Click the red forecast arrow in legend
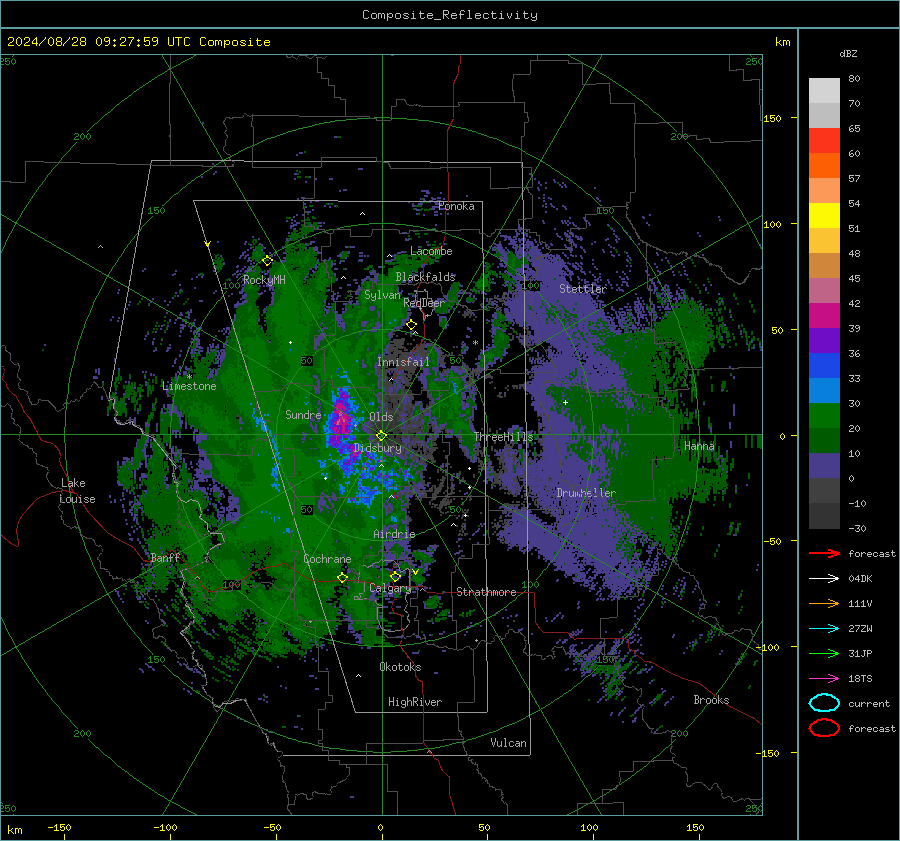Image resolution: width=900 pixels, height=841 pixels. click(824, 553)
